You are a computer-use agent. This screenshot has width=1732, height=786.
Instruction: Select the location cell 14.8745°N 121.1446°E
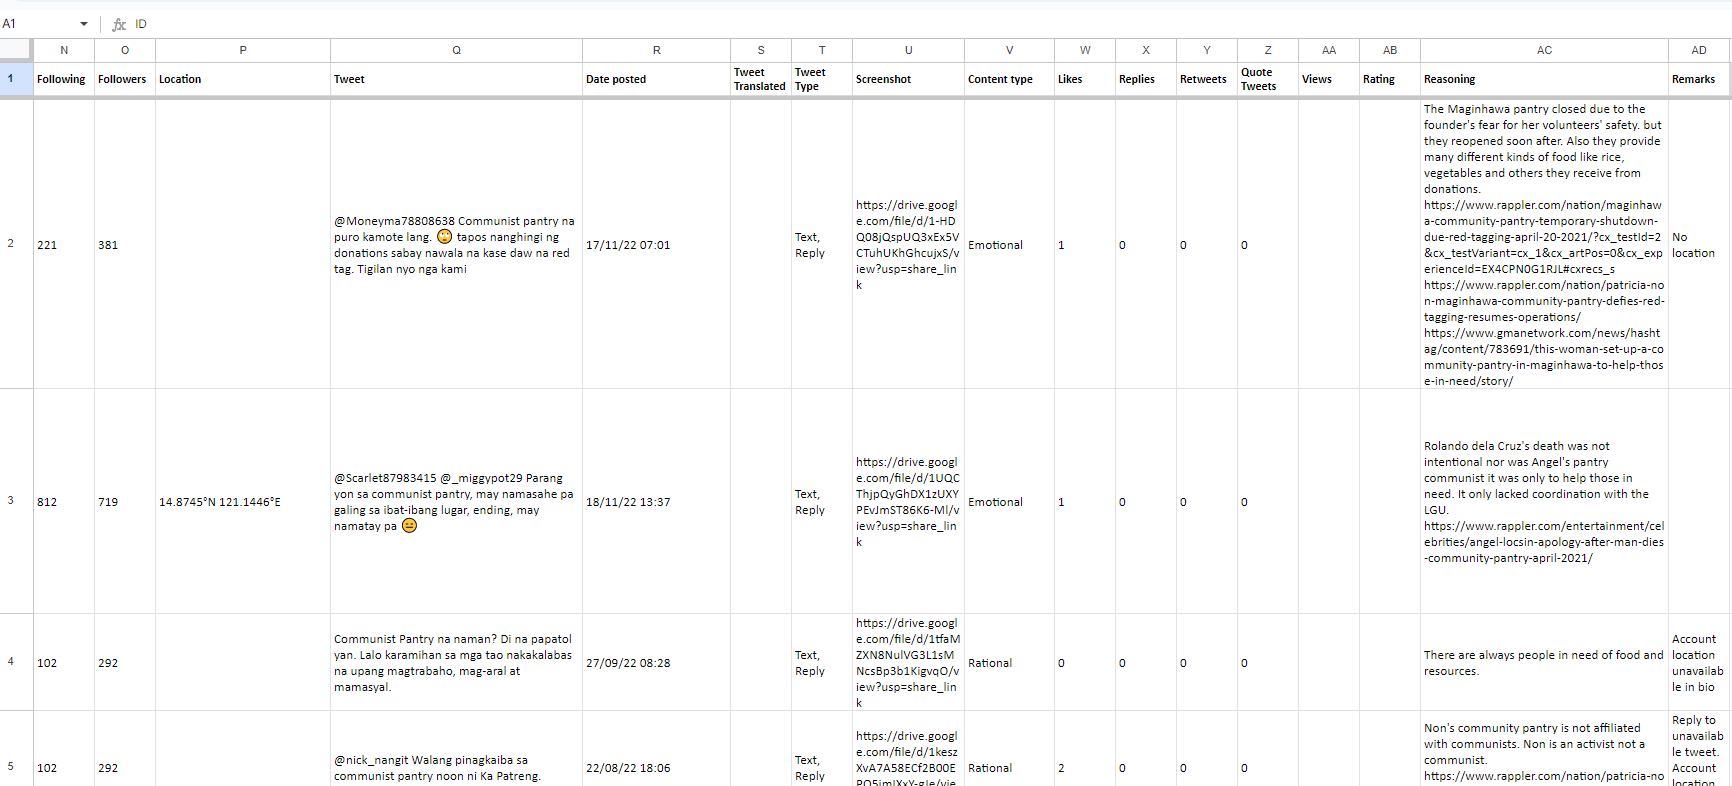click(220, 502)
